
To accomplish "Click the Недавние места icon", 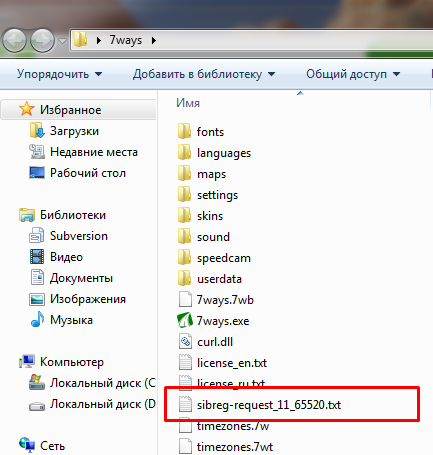I will [37, 152].
